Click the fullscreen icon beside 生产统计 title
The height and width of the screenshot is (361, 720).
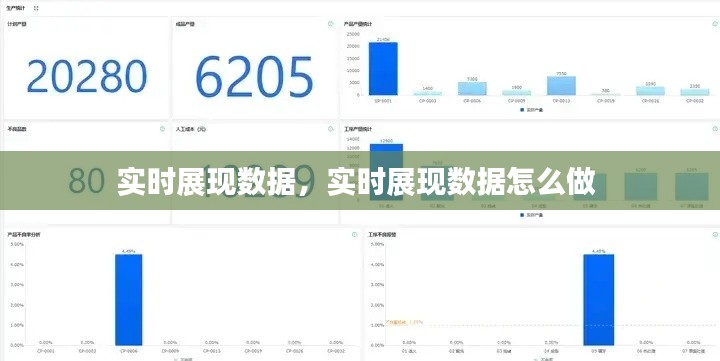36,8
